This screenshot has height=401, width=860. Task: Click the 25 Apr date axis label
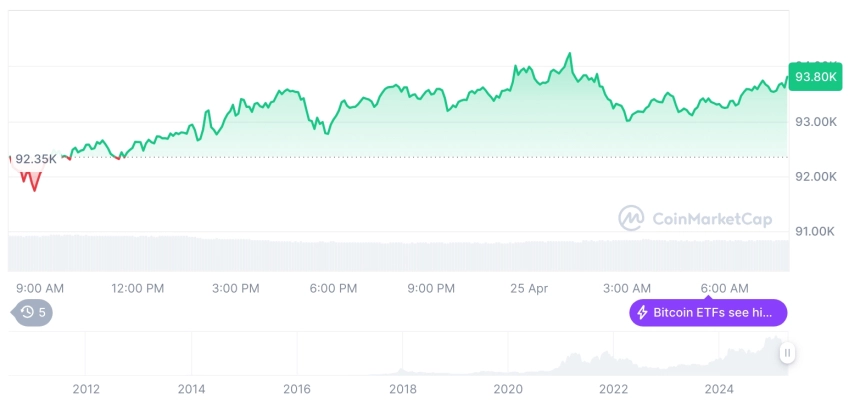(x=529, y=289)
